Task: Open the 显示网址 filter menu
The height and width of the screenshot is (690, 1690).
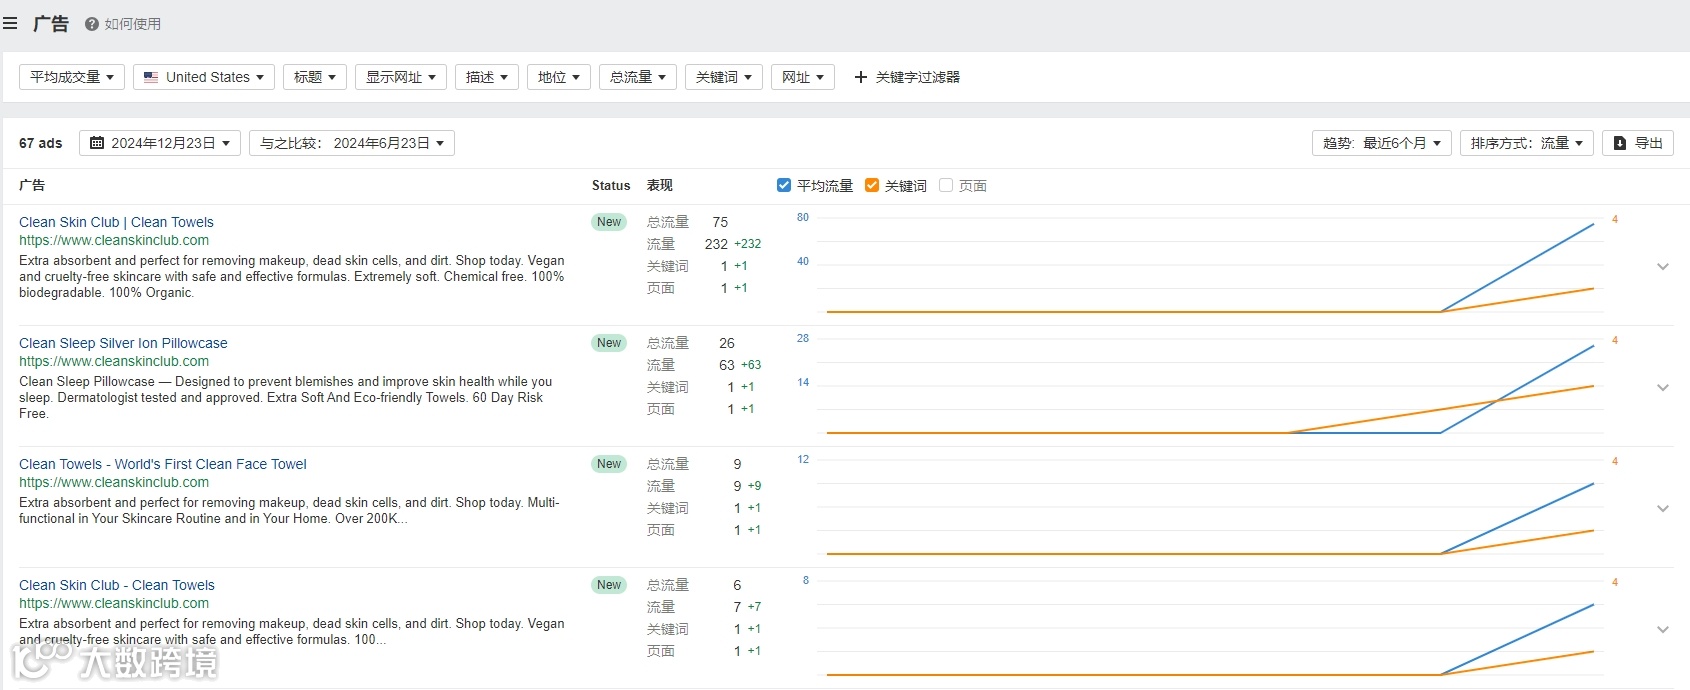Action: coord(400,77)
